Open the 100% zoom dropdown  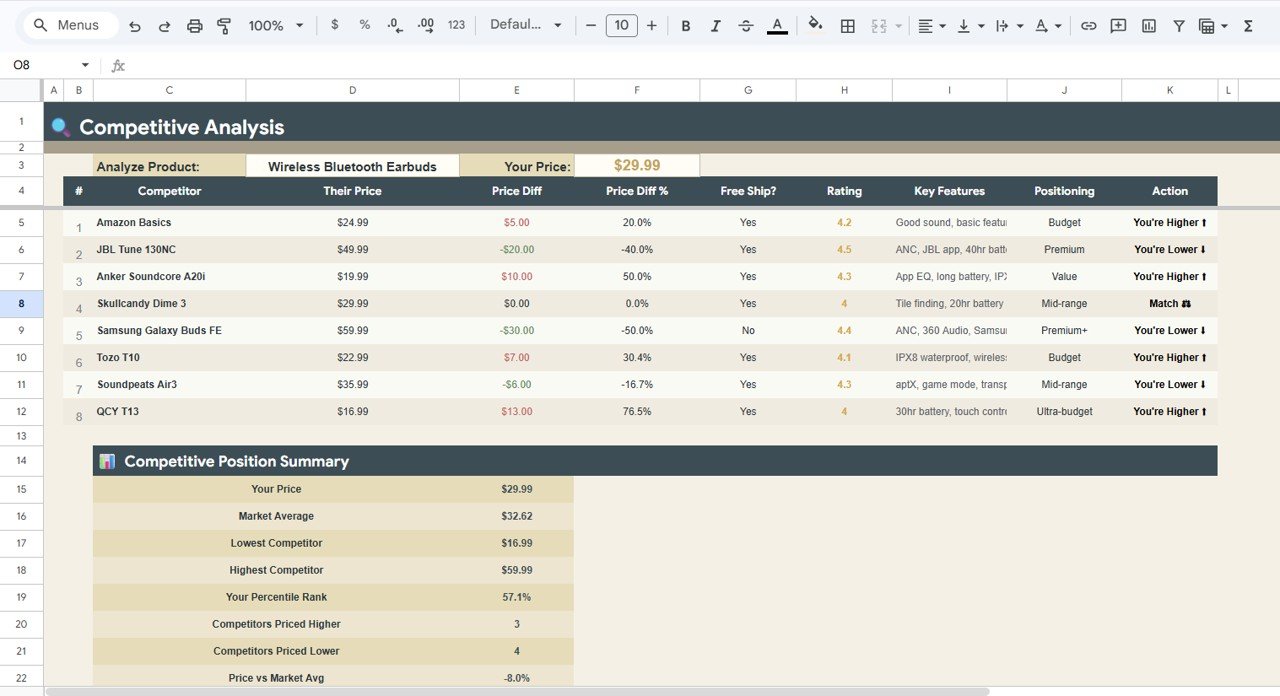click(x=276, y=26)
